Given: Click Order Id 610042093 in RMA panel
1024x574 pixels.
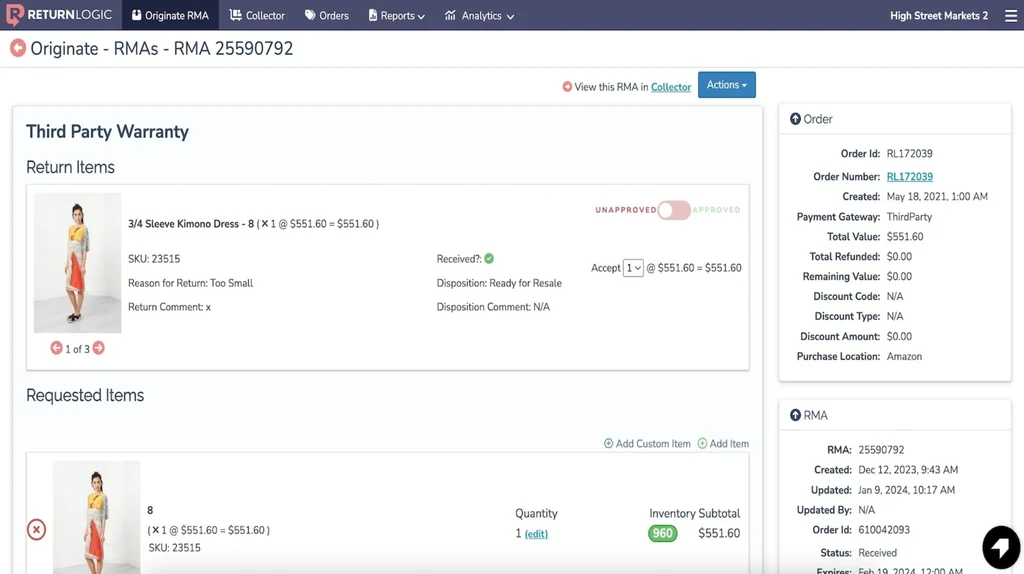Looking at the screenshot, I should 884,530.
